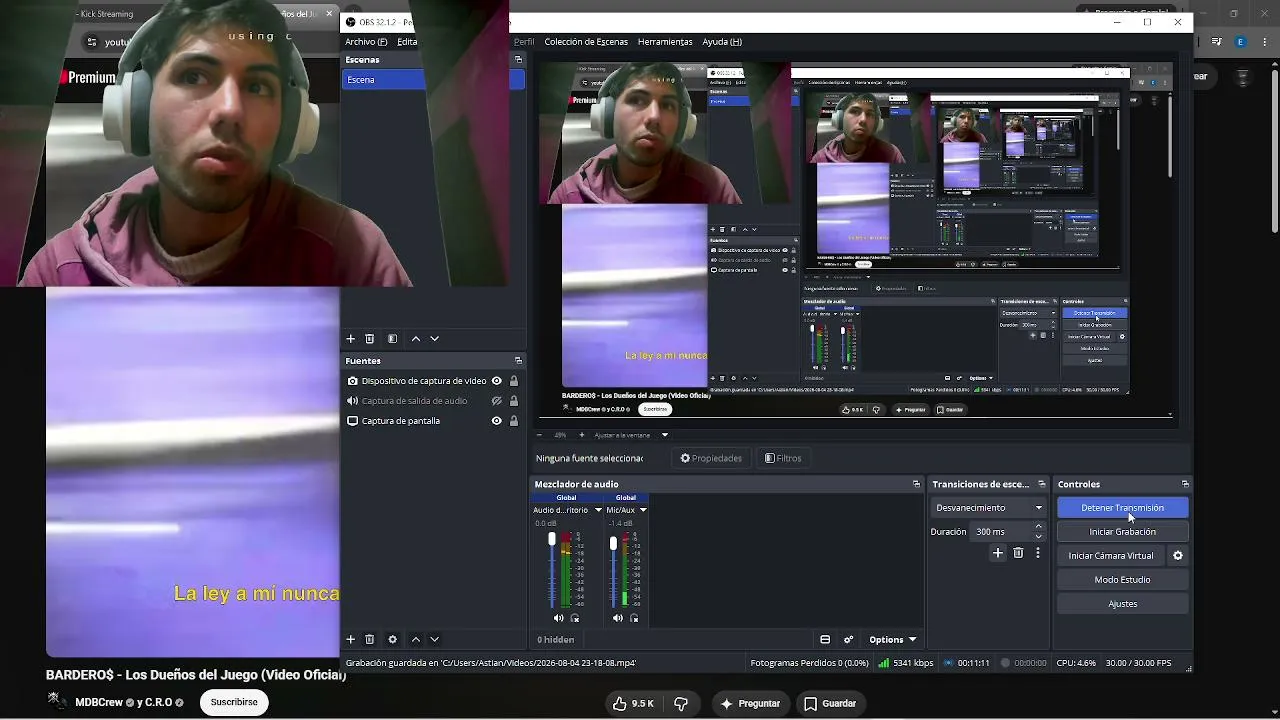The width and height of the screenshot is (1280, 720).
Task: Open source Filtros button
Action: coord(783,458)
